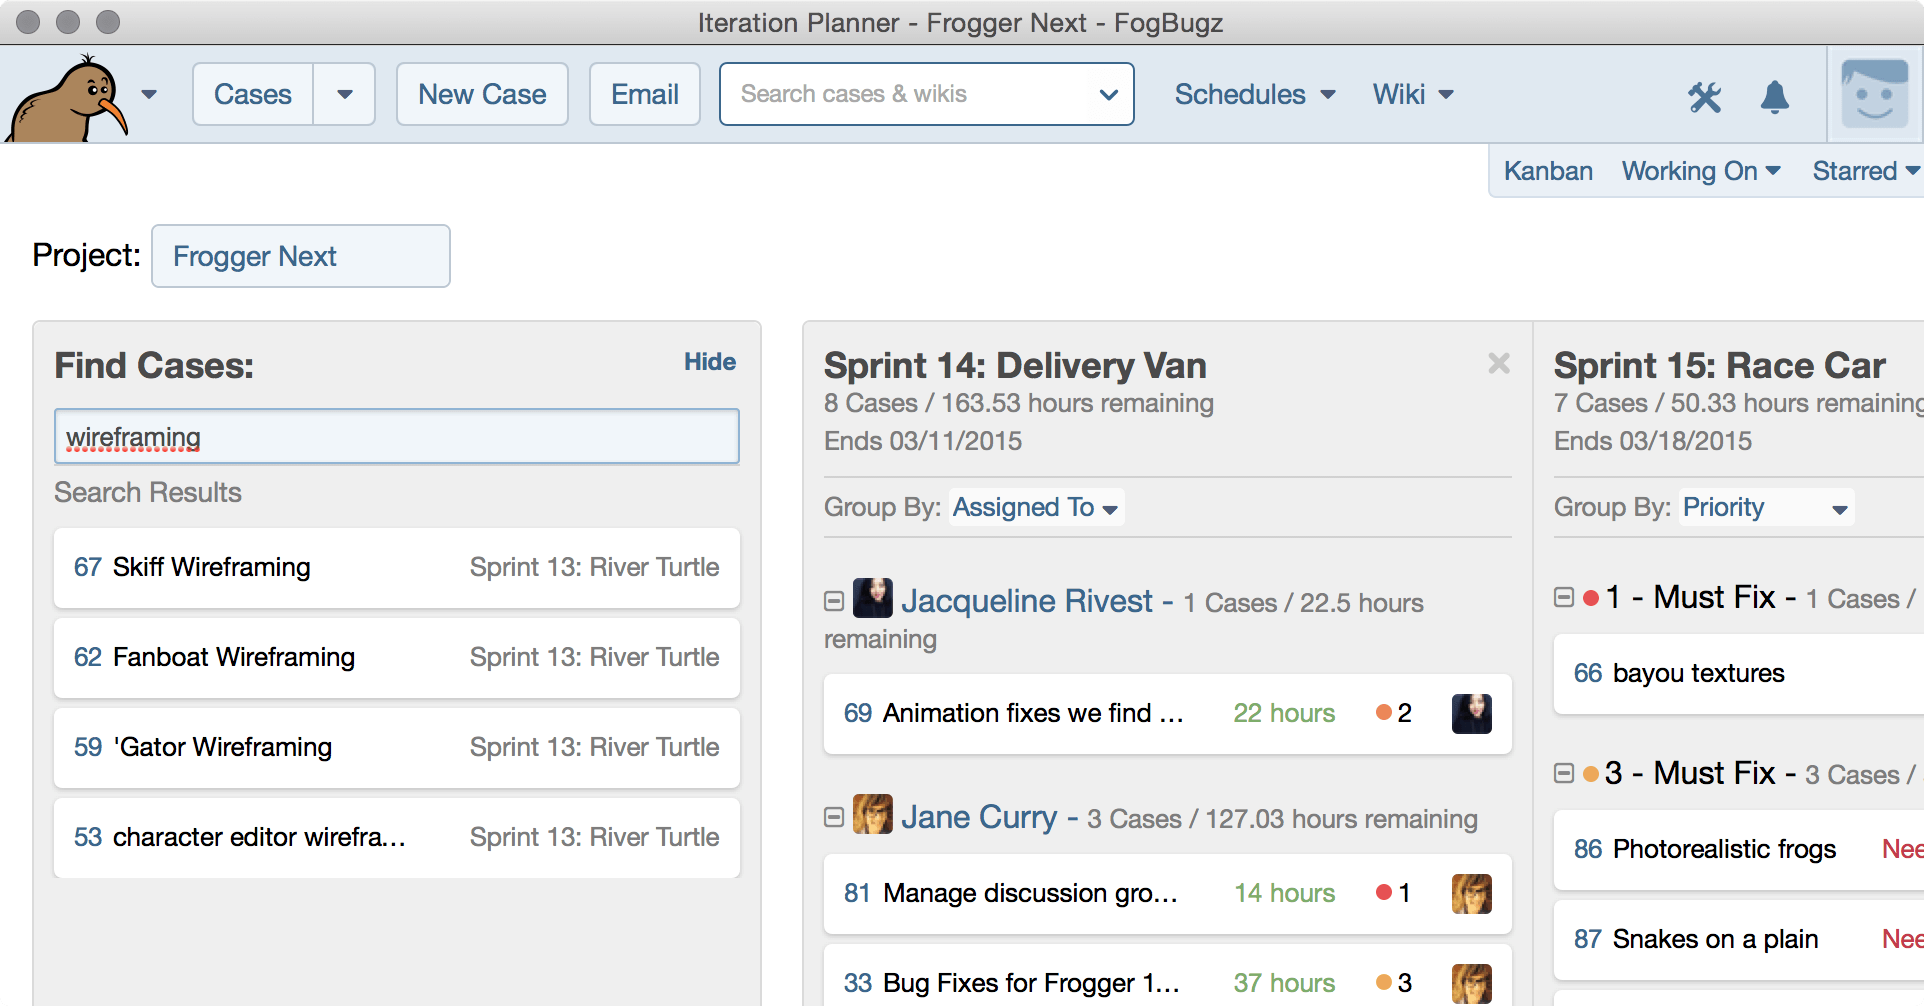Hide the Find Cases panel

710,362
